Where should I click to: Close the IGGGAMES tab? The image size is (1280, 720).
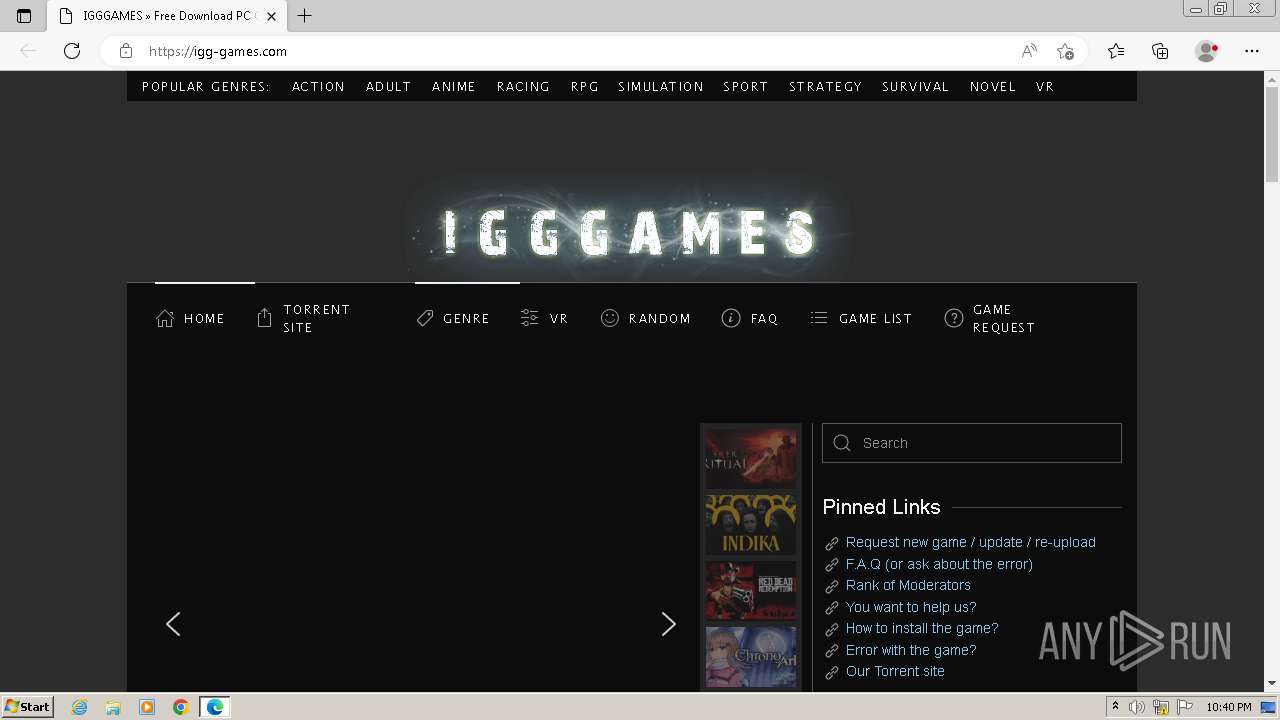pyautogui.click(x=271, y=16)
